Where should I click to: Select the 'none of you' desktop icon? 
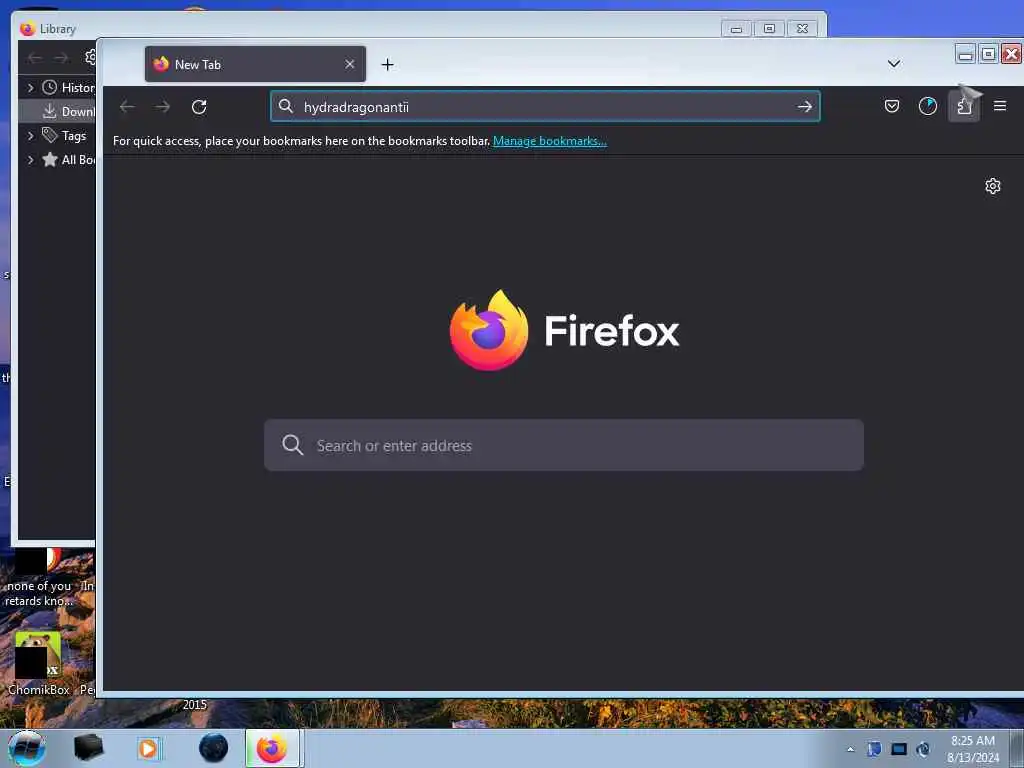39,579
